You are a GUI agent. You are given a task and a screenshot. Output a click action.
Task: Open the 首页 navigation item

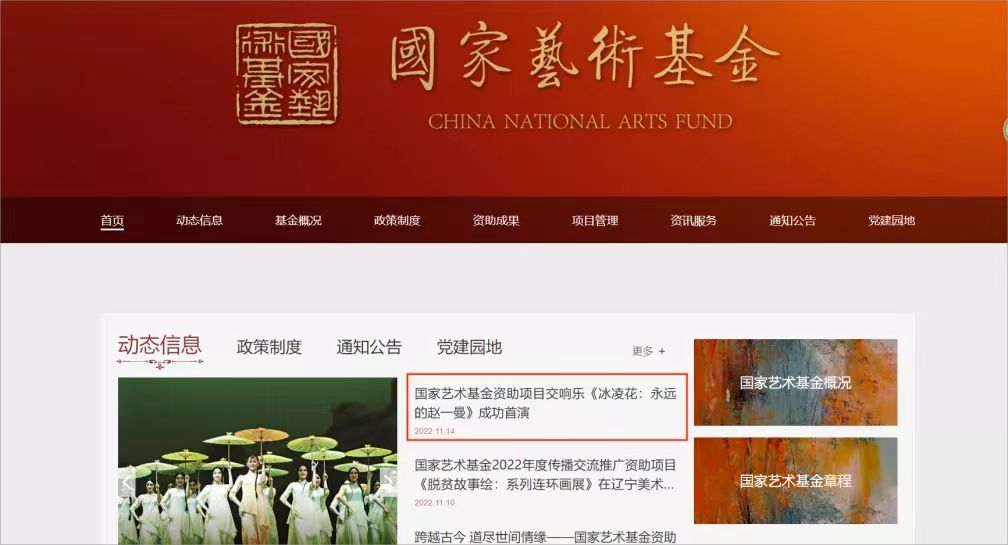tap(112, 220)
